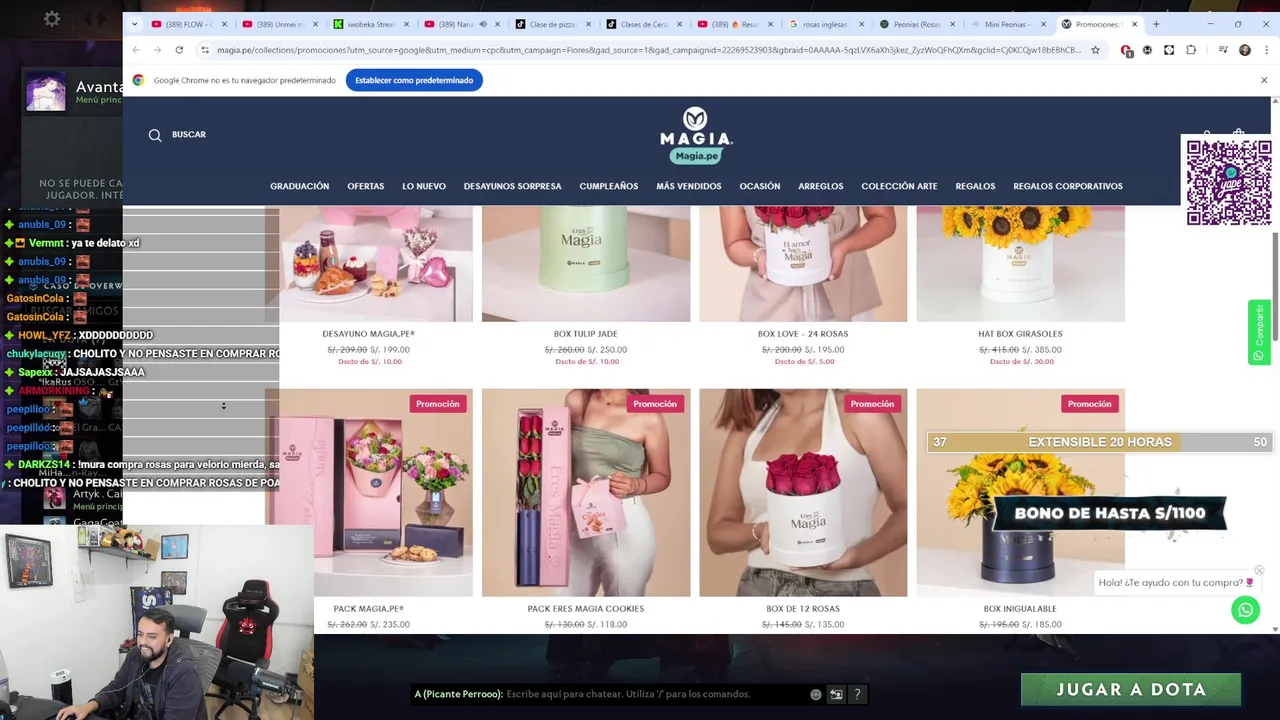Image resolution: width=1280 pixels, height=720 pixels.
Task: Open the Magia.pe logo home link
Action: (x=696, y=135)
